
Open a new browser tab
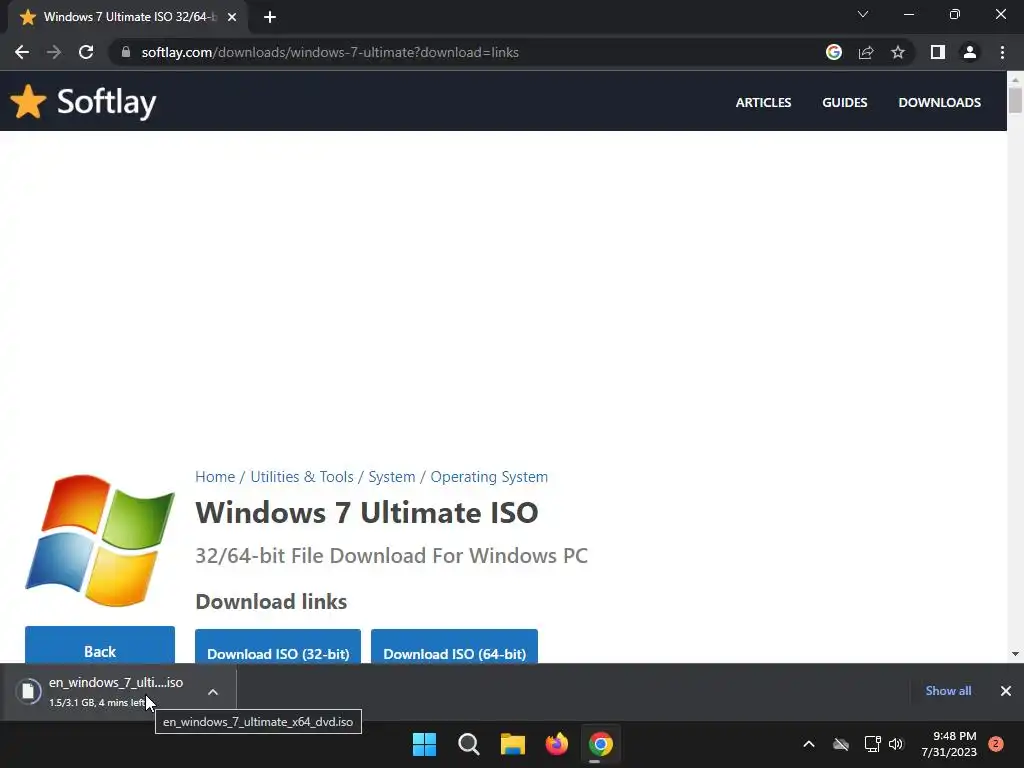[x=270, y=17]
